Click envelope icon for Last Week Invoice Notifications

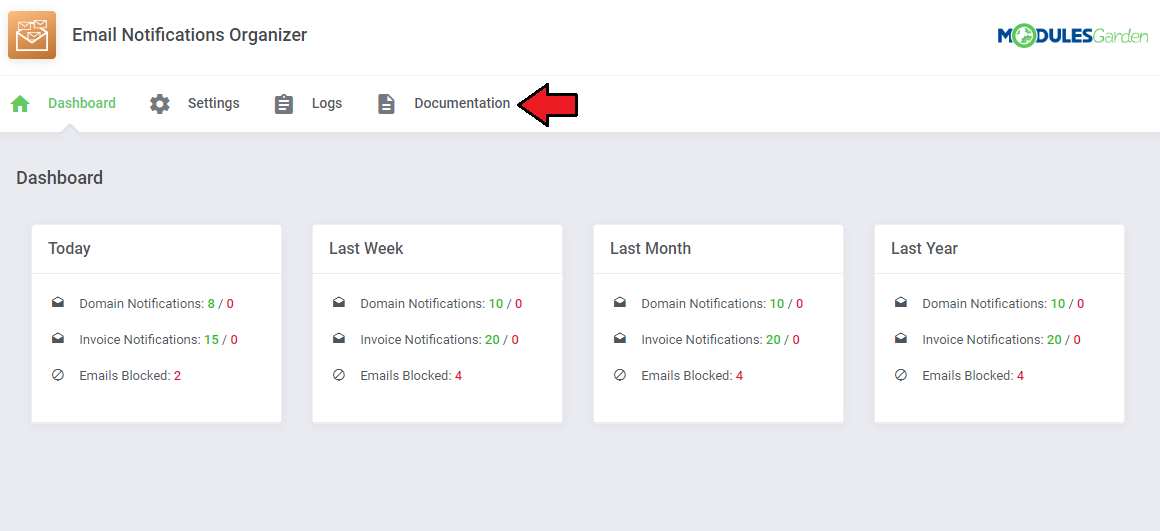pos(339,339)
